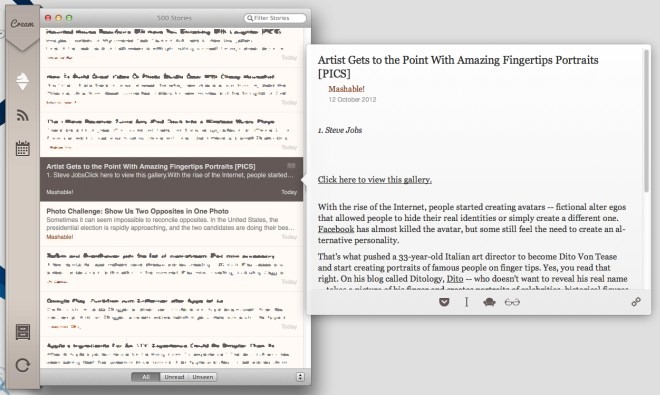Click the small icon on selected story row

(x=291, y=166)
